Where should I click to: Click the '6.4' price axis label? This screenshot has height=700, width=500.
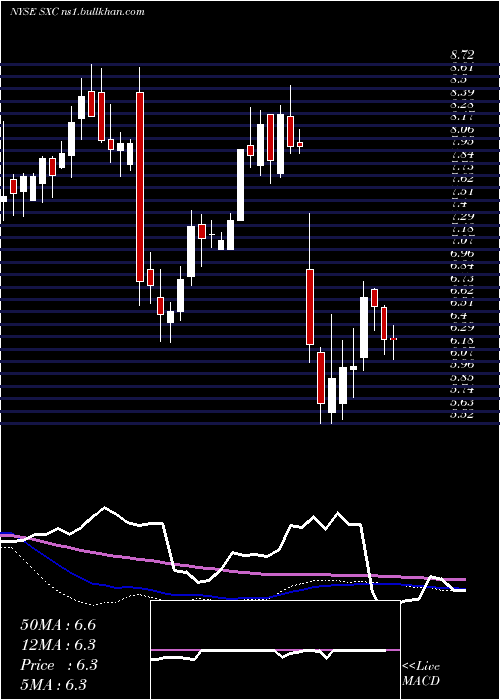pyautogui.click(x=459, y=315)
